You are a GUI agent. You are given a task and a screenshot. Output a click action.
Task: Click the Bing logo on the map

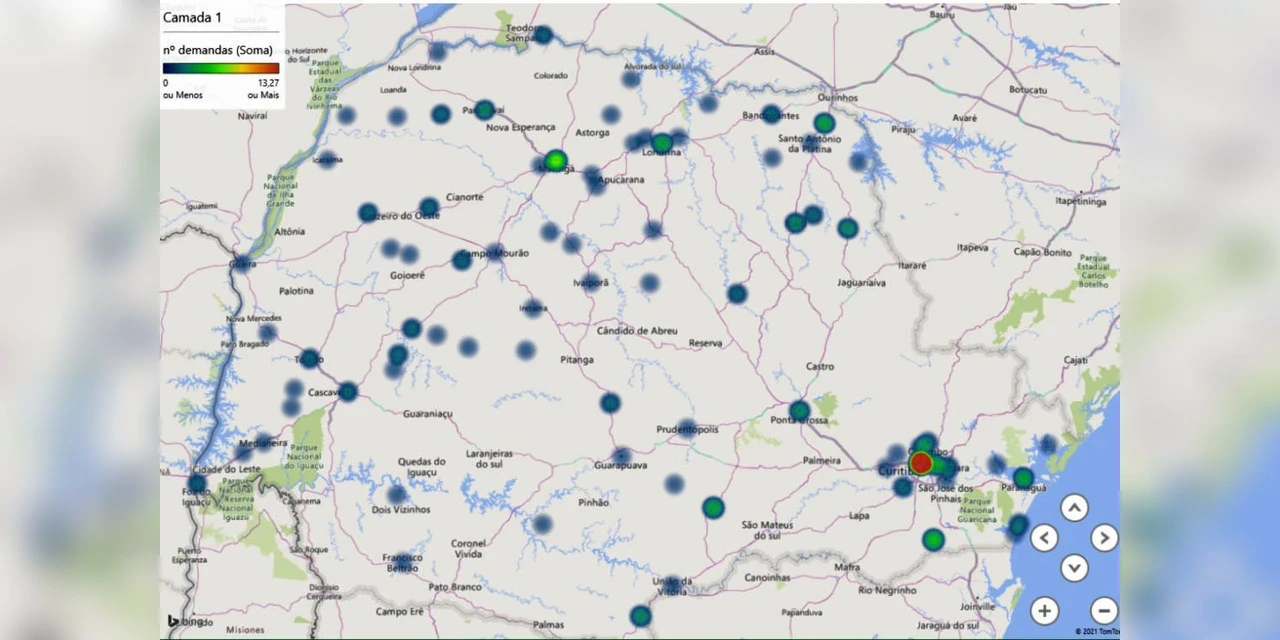185,621
